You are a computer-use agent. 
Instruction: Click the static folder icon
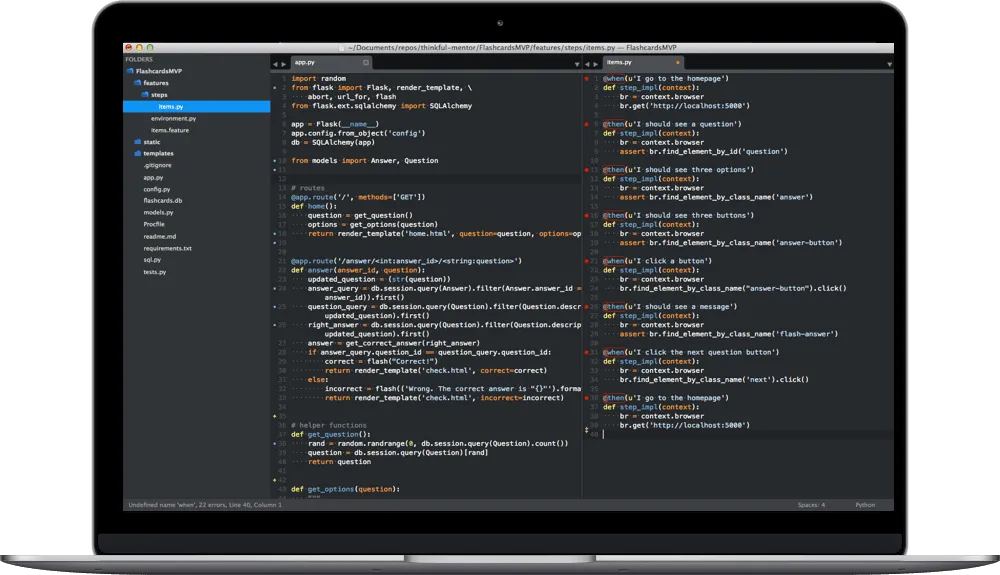tap(137, 142)
